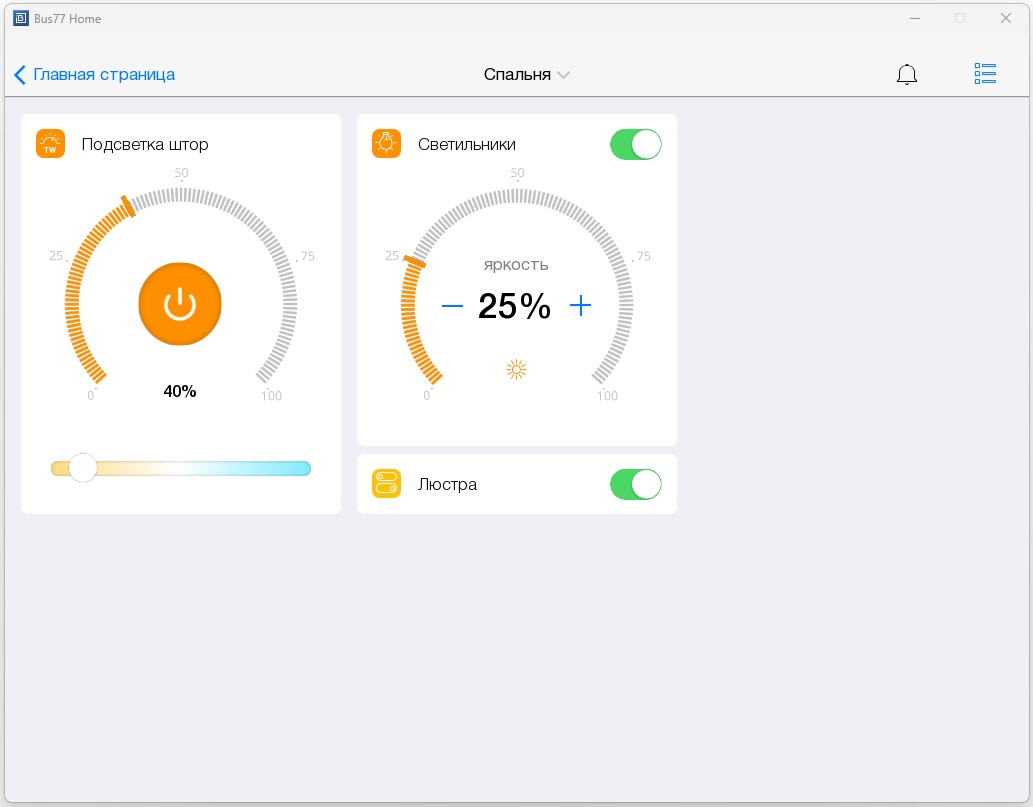Image resolution: width=1033 pixels, height=807 pixels.
Task: Click the orange power button for curtain backlight
Action: (180, 305)
